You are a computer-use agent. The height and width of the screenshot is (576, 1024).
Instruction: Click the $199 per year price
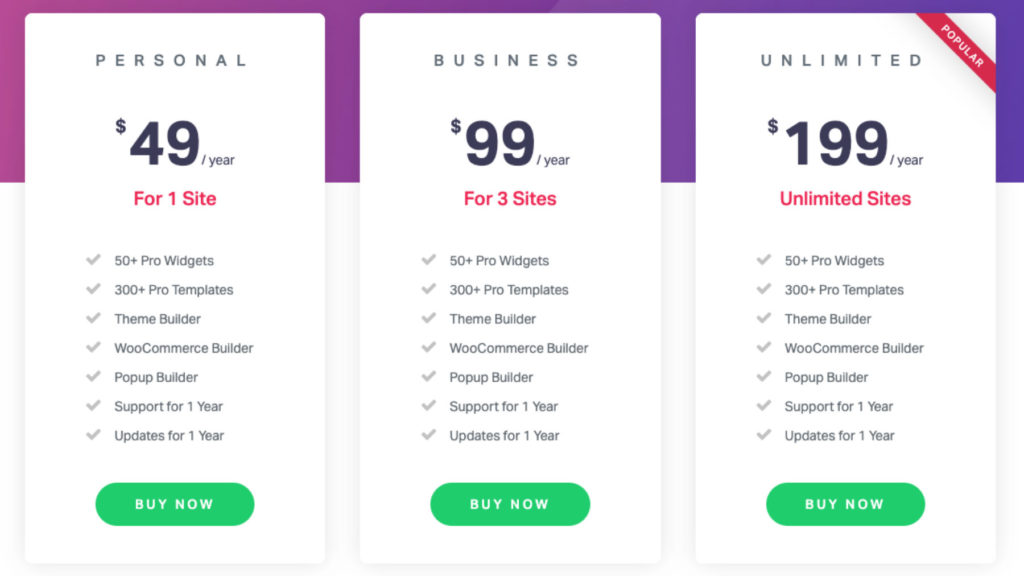[845, 143]
